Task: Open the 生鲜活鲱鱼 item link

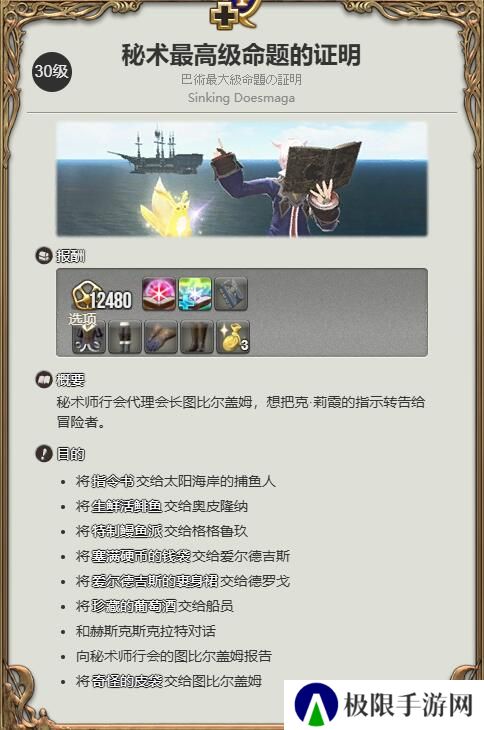Action: [x=127, y=506]
